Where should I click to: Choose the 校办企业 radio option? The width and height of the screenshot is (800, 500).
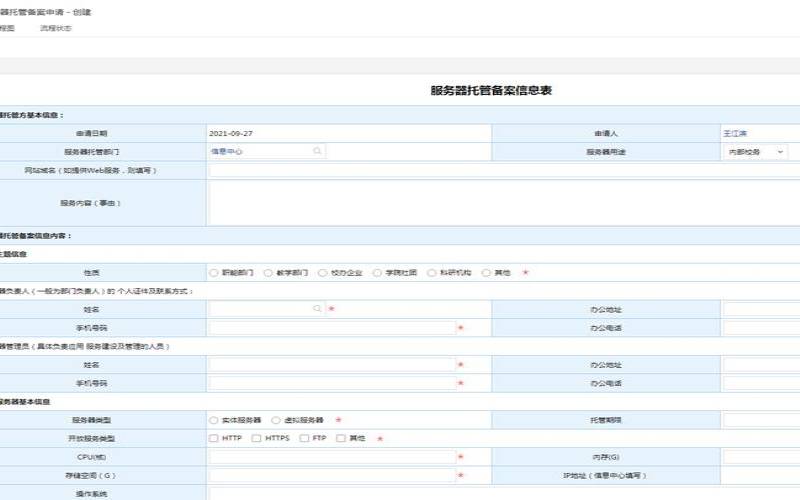(x=322, y=273)
